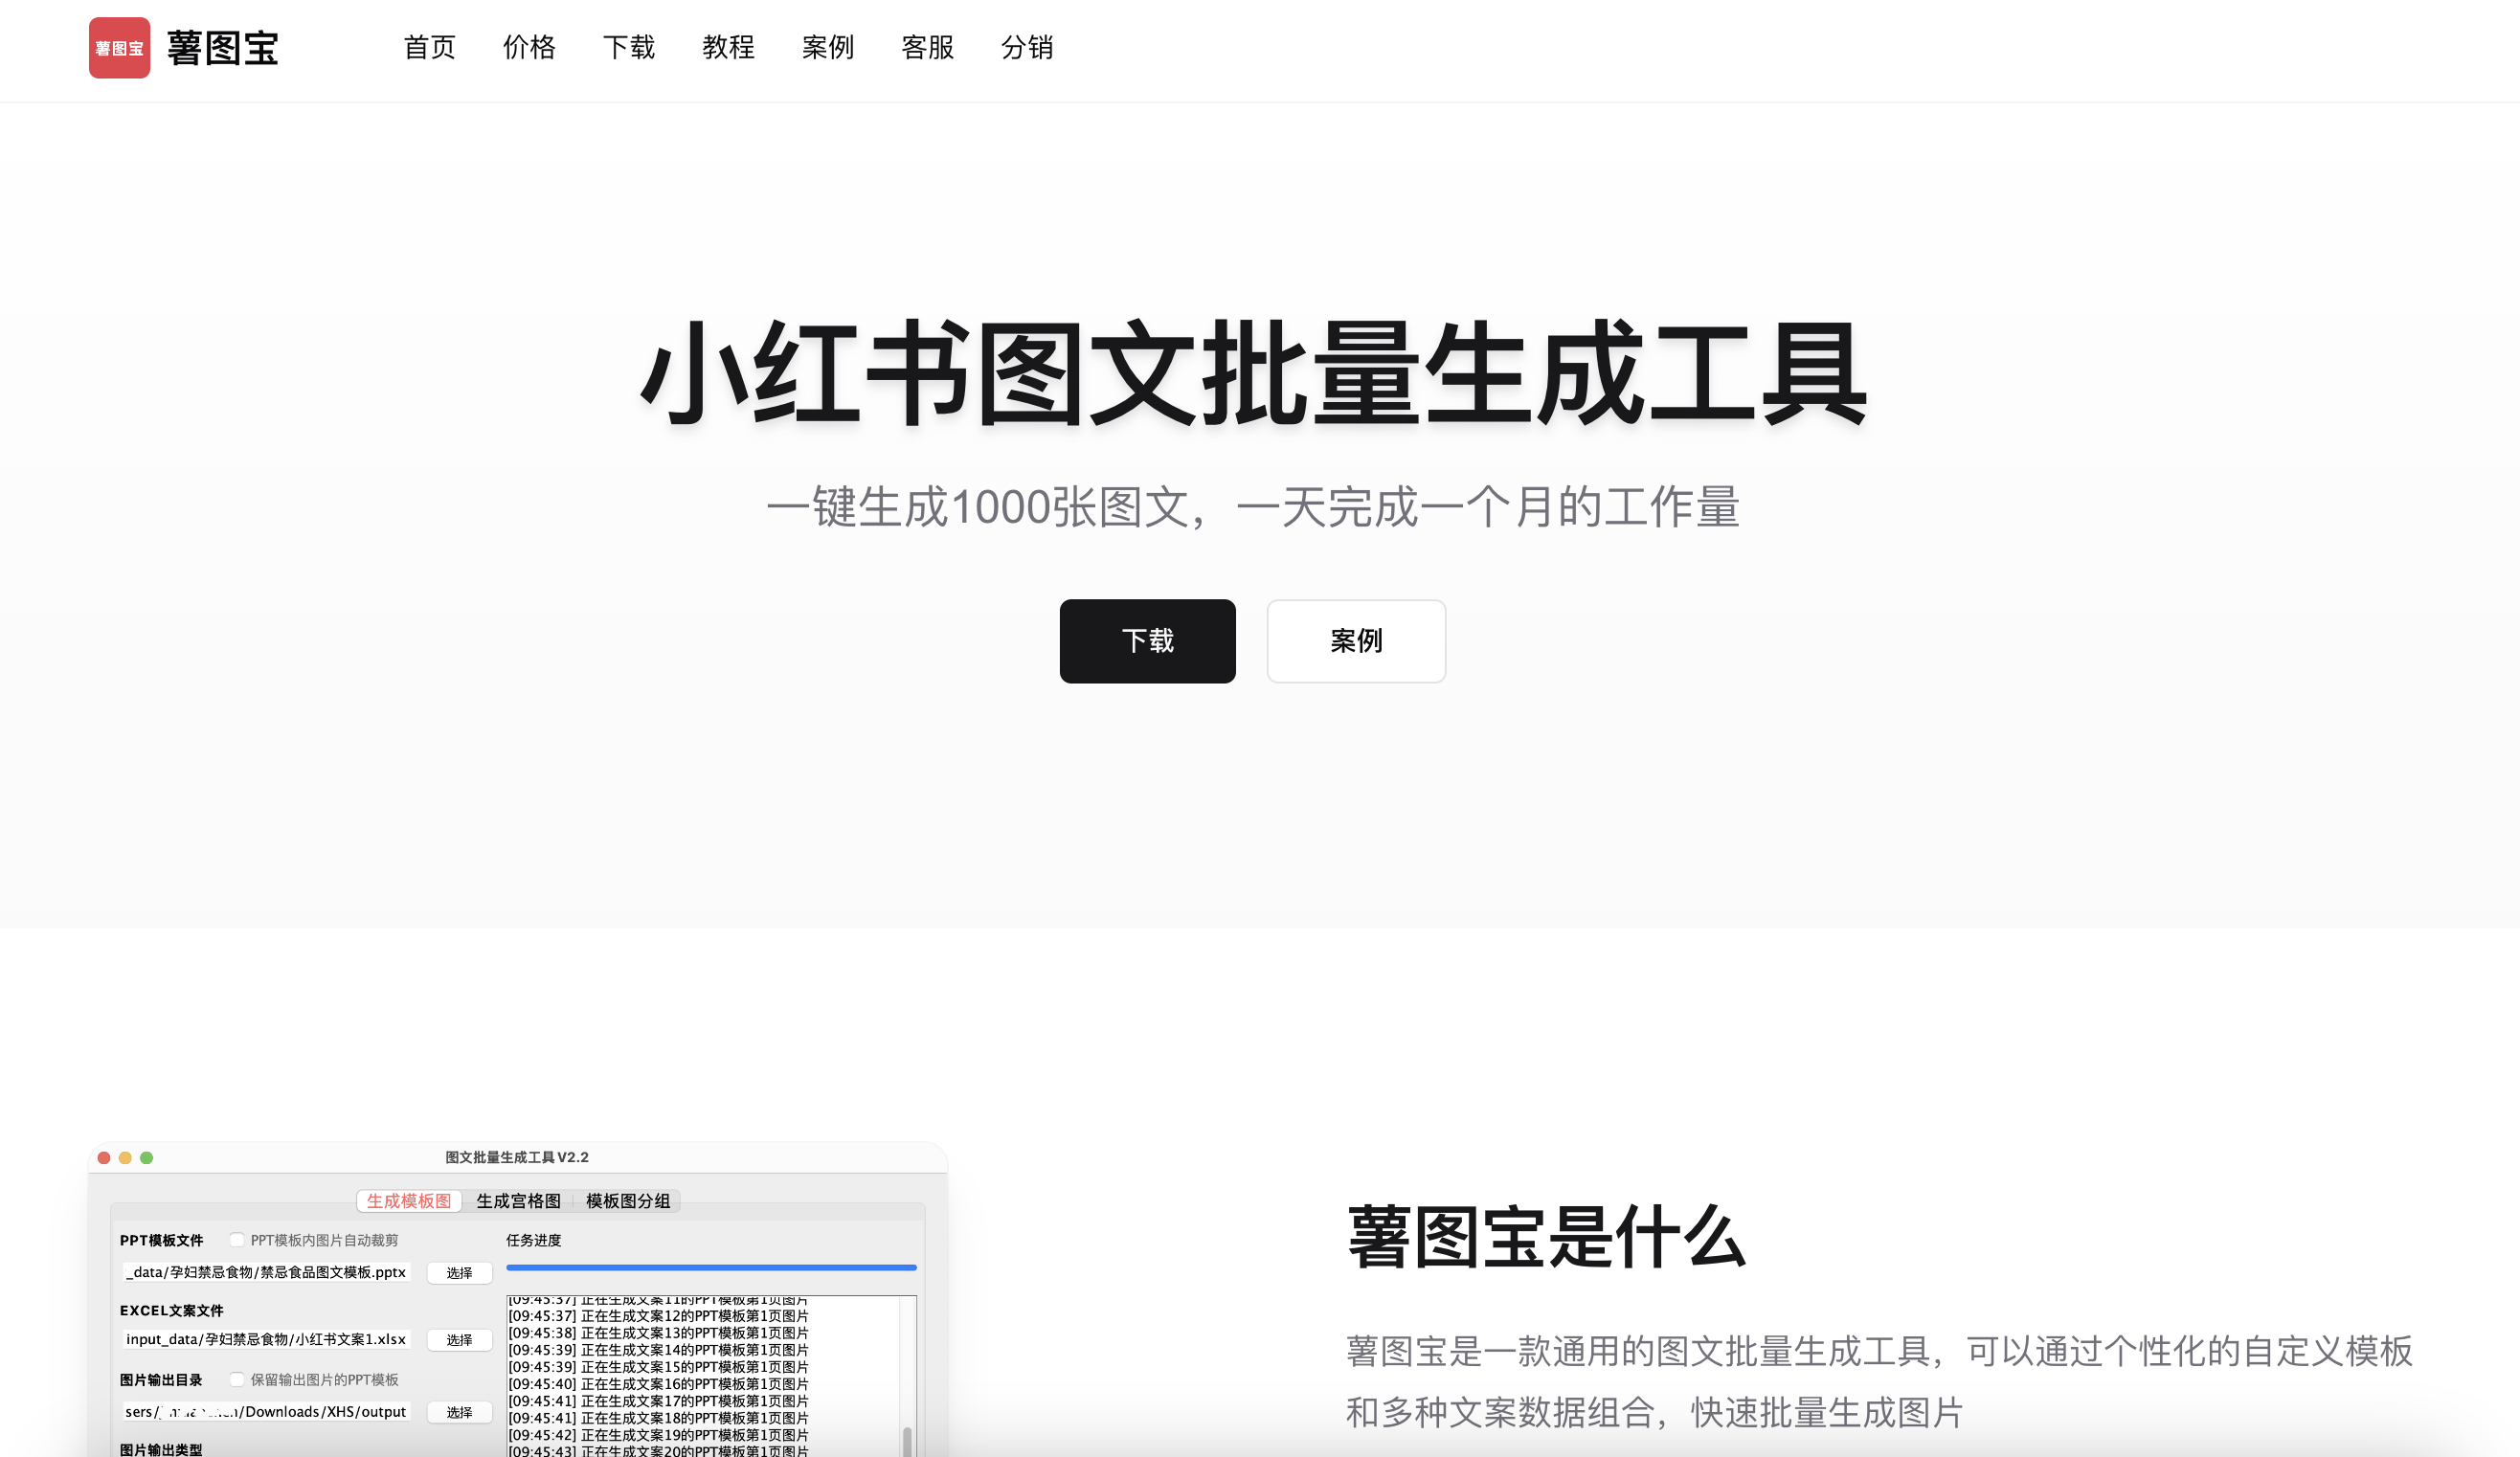Click the 小红书文案1.xlsx path field
This screenshot has height=1457, width=2520.
click(x=267, y=1339)
